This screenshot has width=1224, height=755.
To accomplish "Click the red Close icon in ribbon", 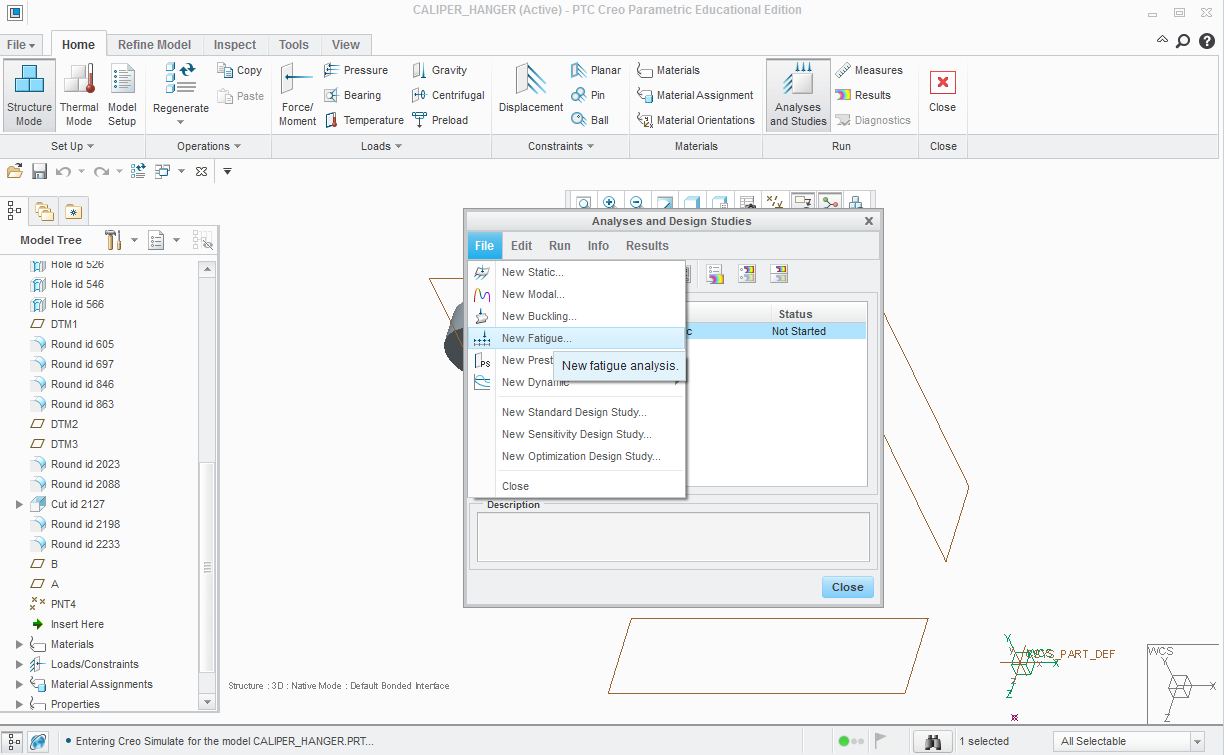I will (942, 82).
